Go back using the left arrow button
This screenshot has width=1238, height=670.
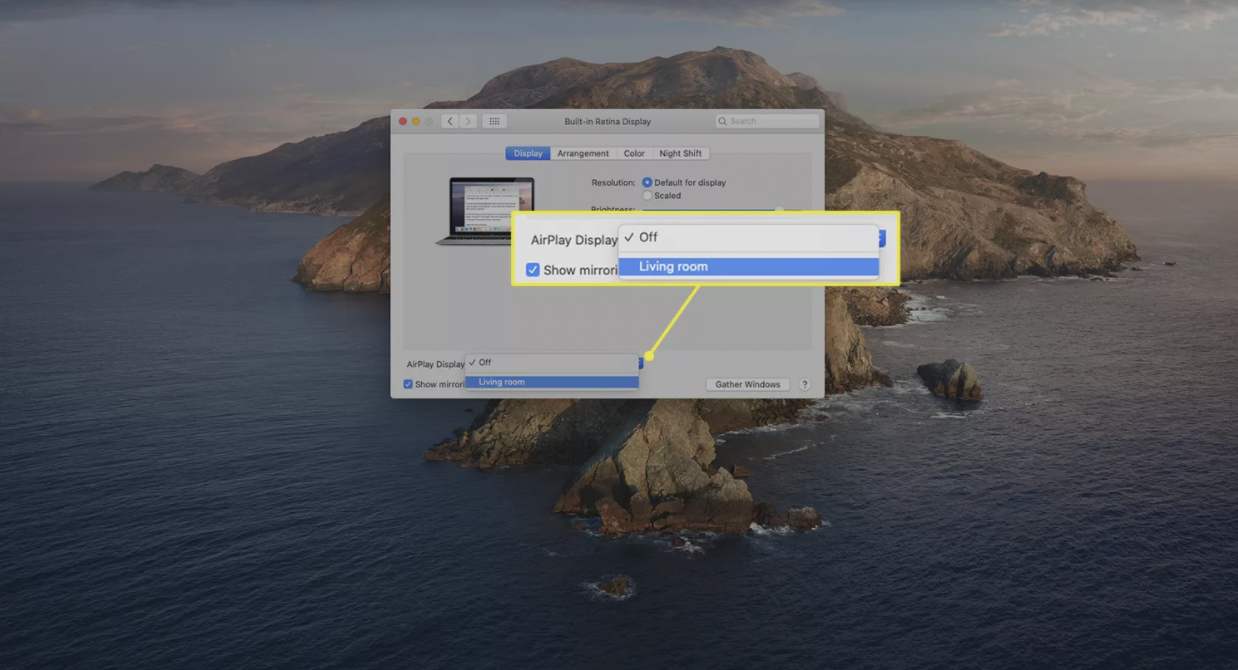point(450,121)
